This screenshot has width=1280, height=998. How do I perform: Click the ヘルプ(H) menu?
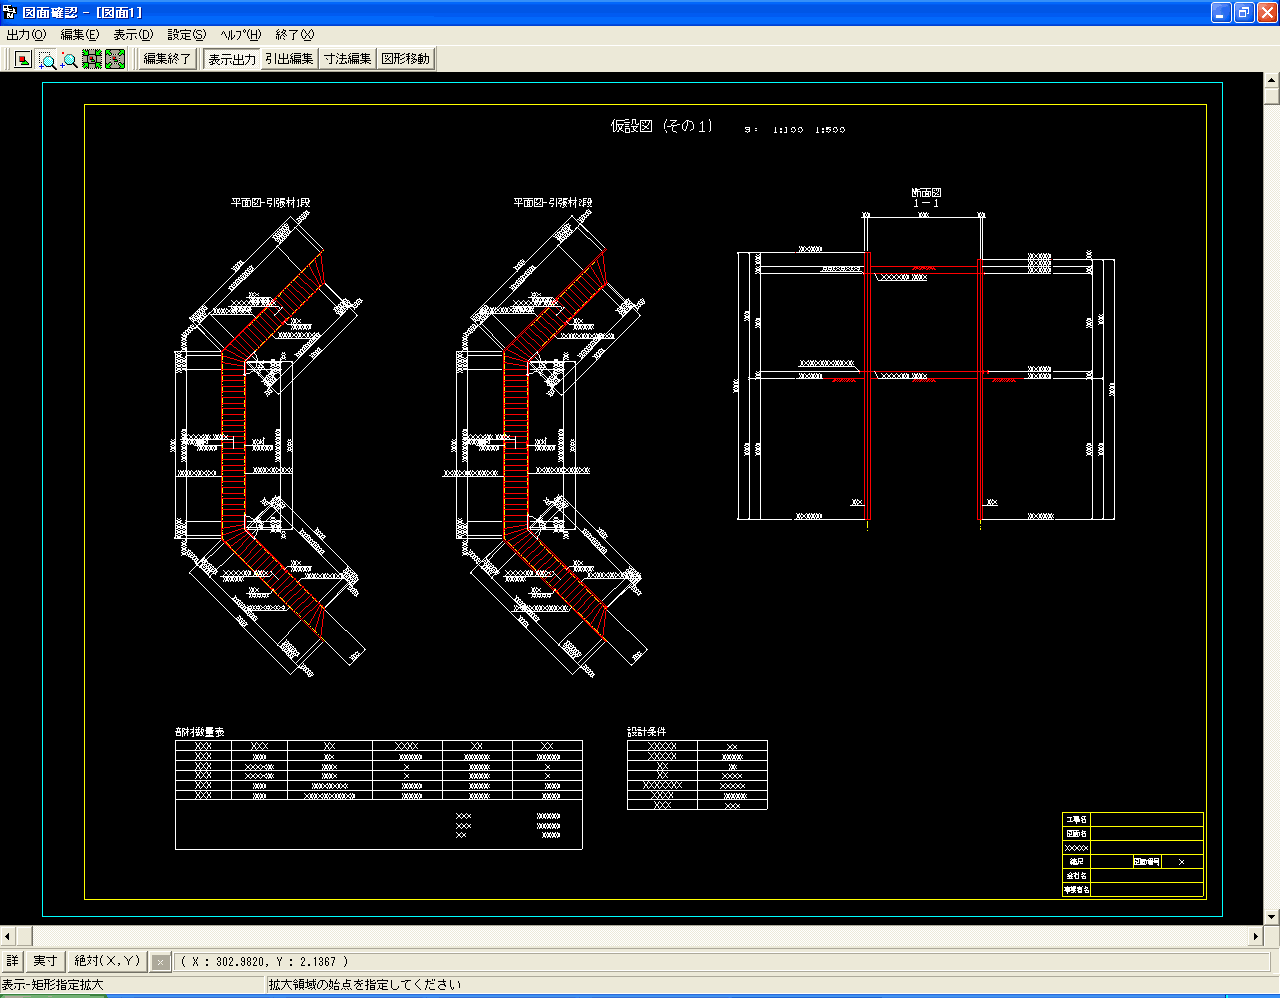click(x=240, y=35)
